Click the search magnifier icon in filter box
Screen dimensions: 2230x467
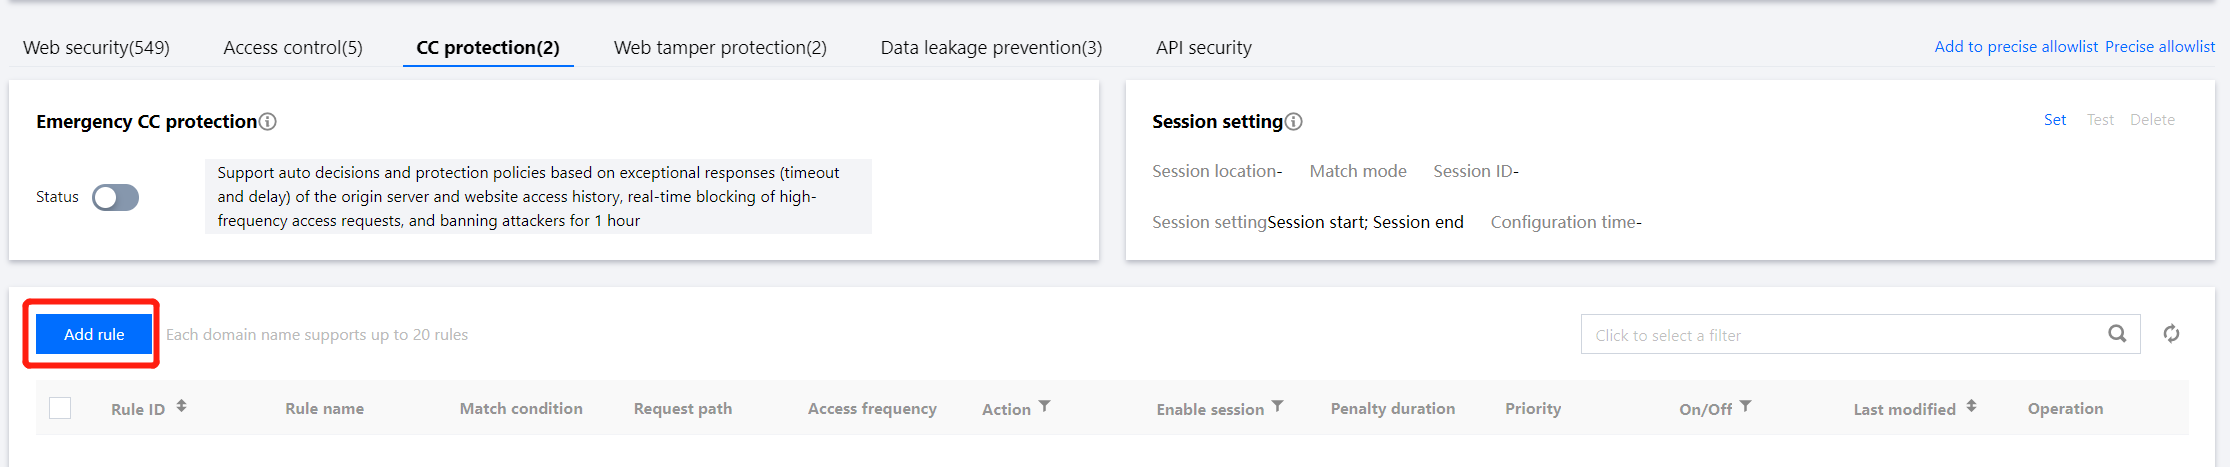pyautogui.click(x=2116, y=334)
